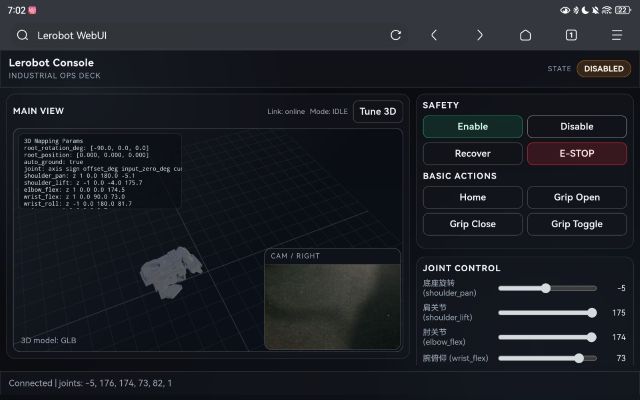
Task: Toggle the gripper with Grip Toggle
Action: click(x=577, y=224)
